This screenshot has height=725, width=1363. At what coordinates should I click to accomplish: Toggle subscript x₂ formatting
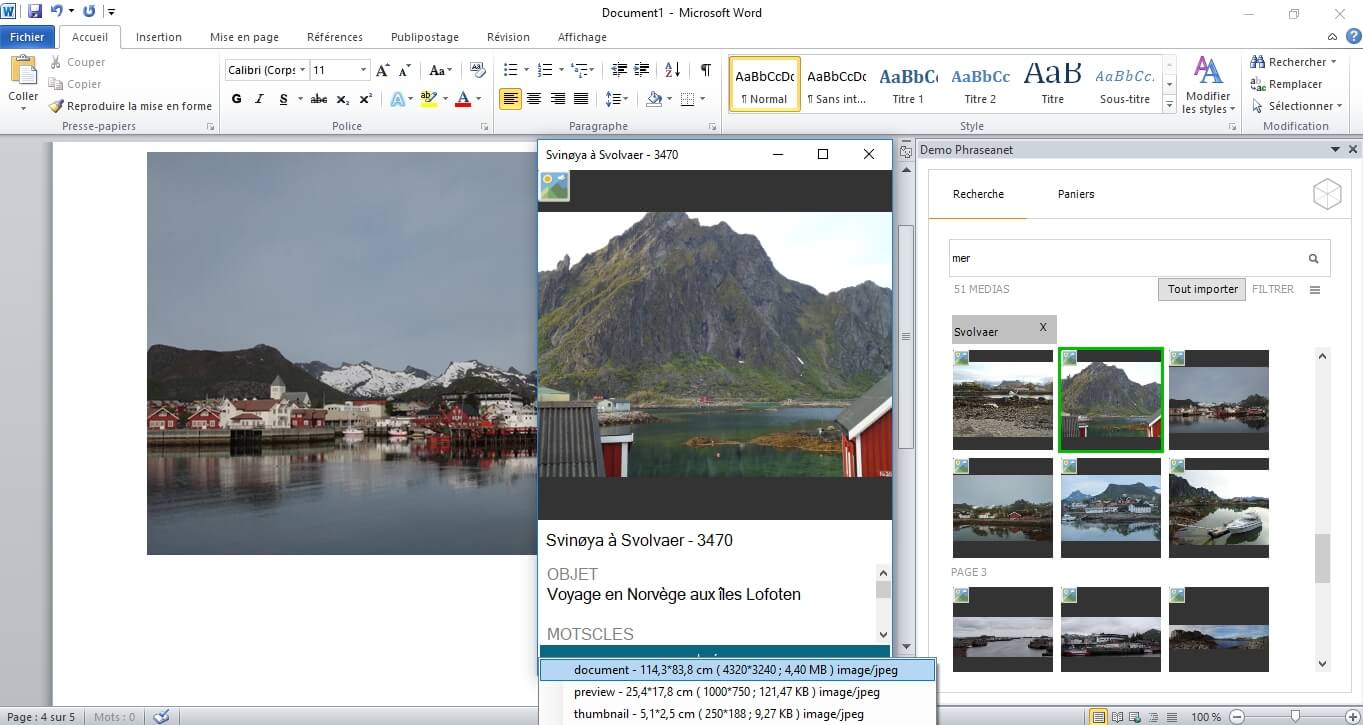click(x=343, y=99)
